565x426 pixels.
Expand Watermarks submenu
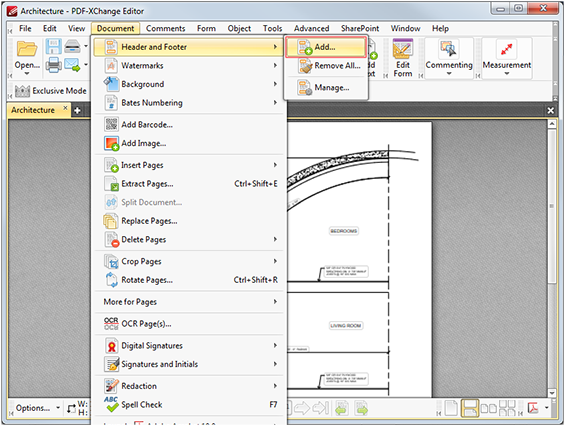tap(189, 66)
